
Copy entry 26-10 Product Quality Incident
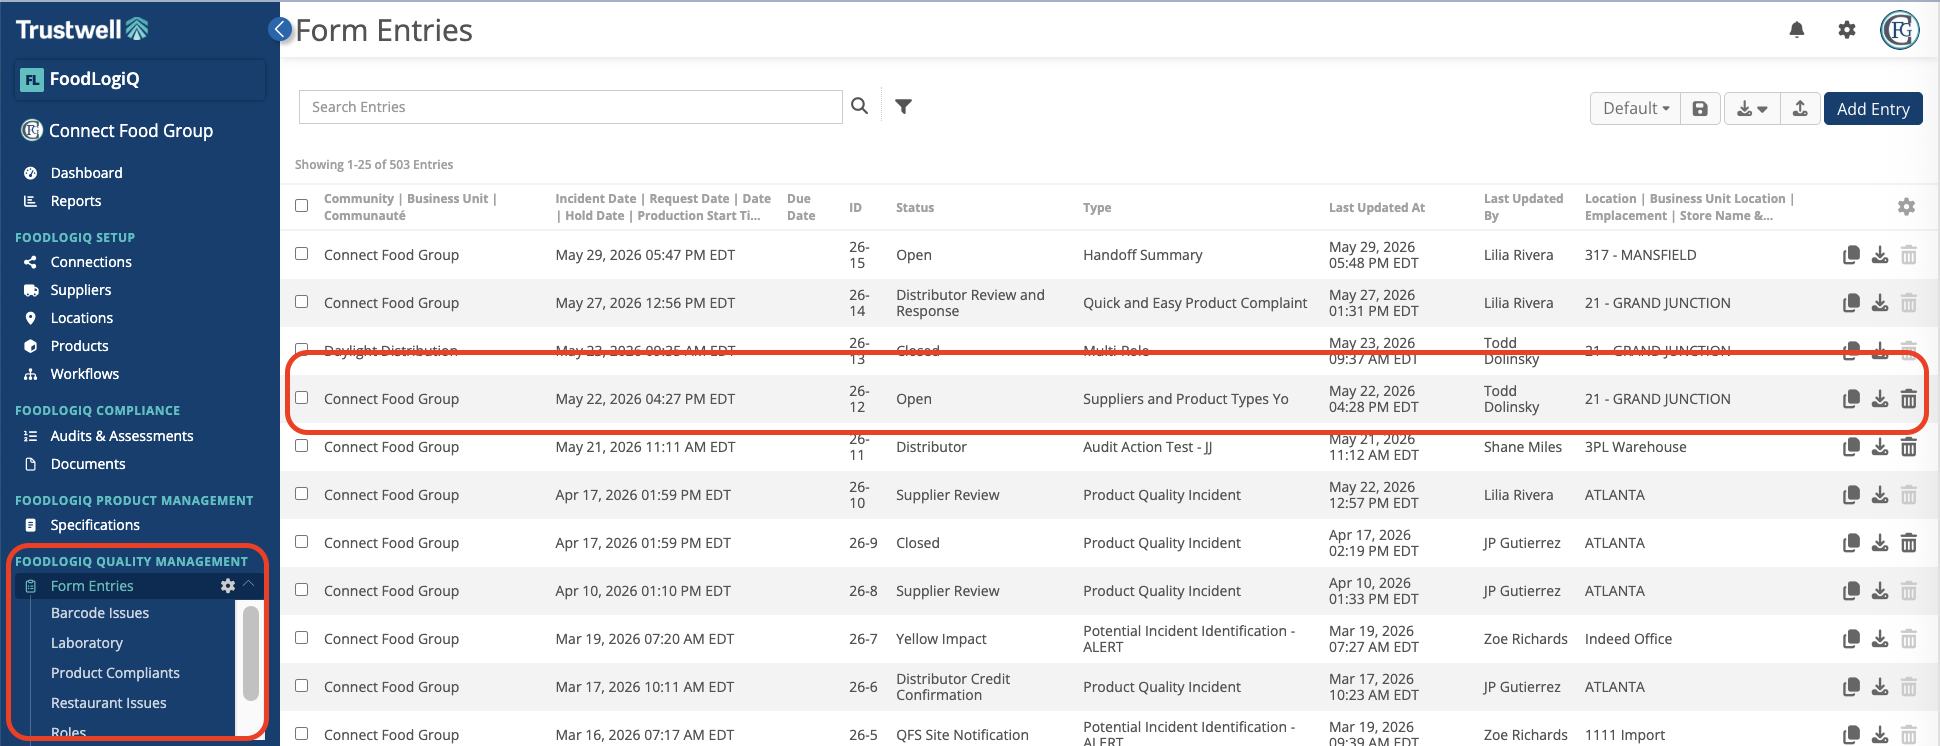1851,495
